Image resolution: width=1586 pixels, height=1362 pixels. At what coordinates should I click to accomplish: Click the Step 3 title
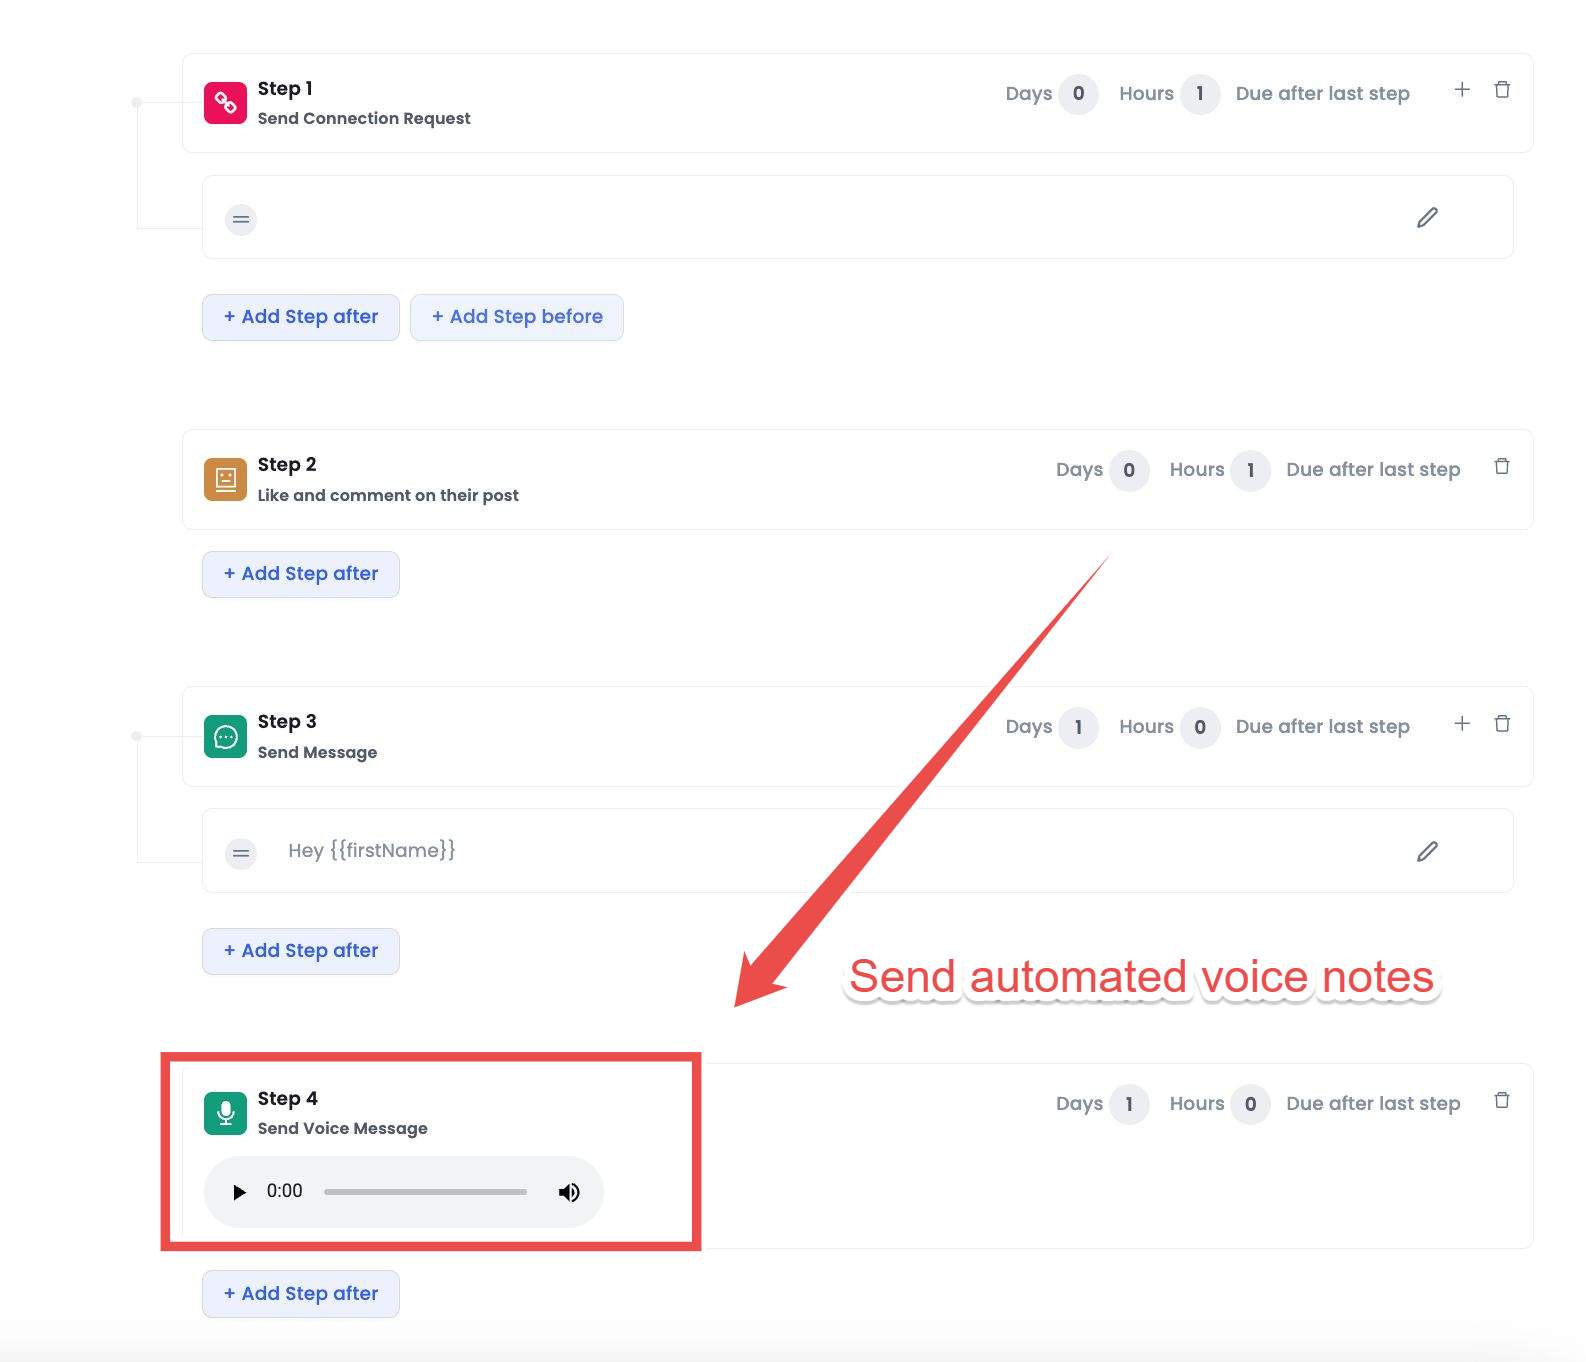[x=287, y=722]
